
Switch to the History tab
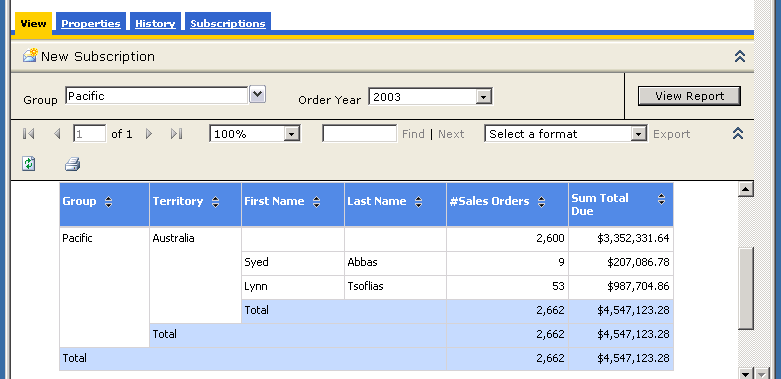click(155, 23)
